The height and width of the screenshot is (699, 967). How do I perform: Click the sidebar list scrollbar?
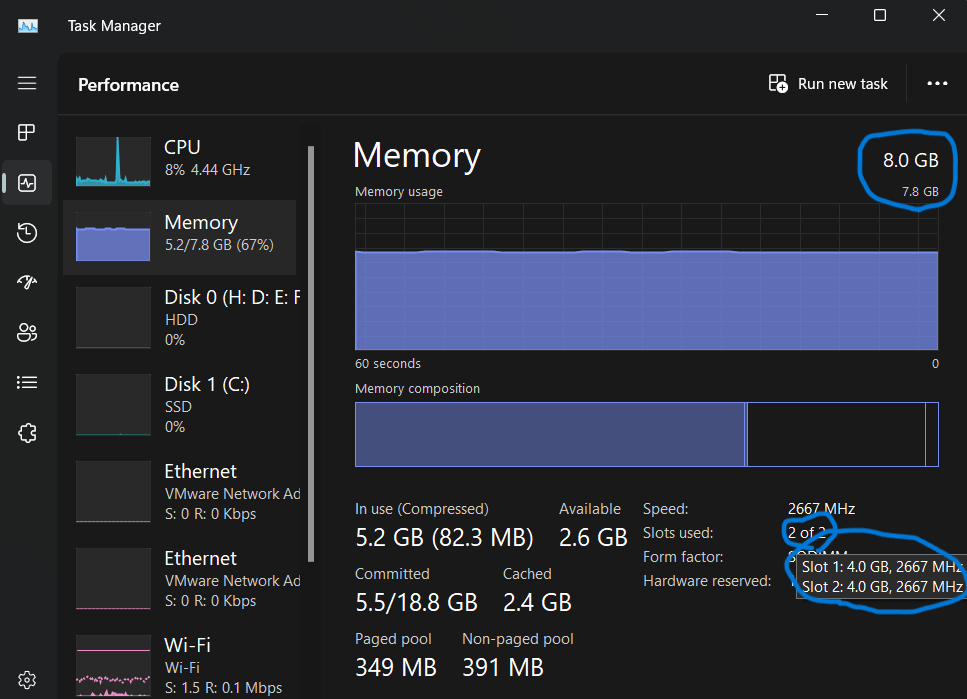pyautogui.click(x=310, y=350)
